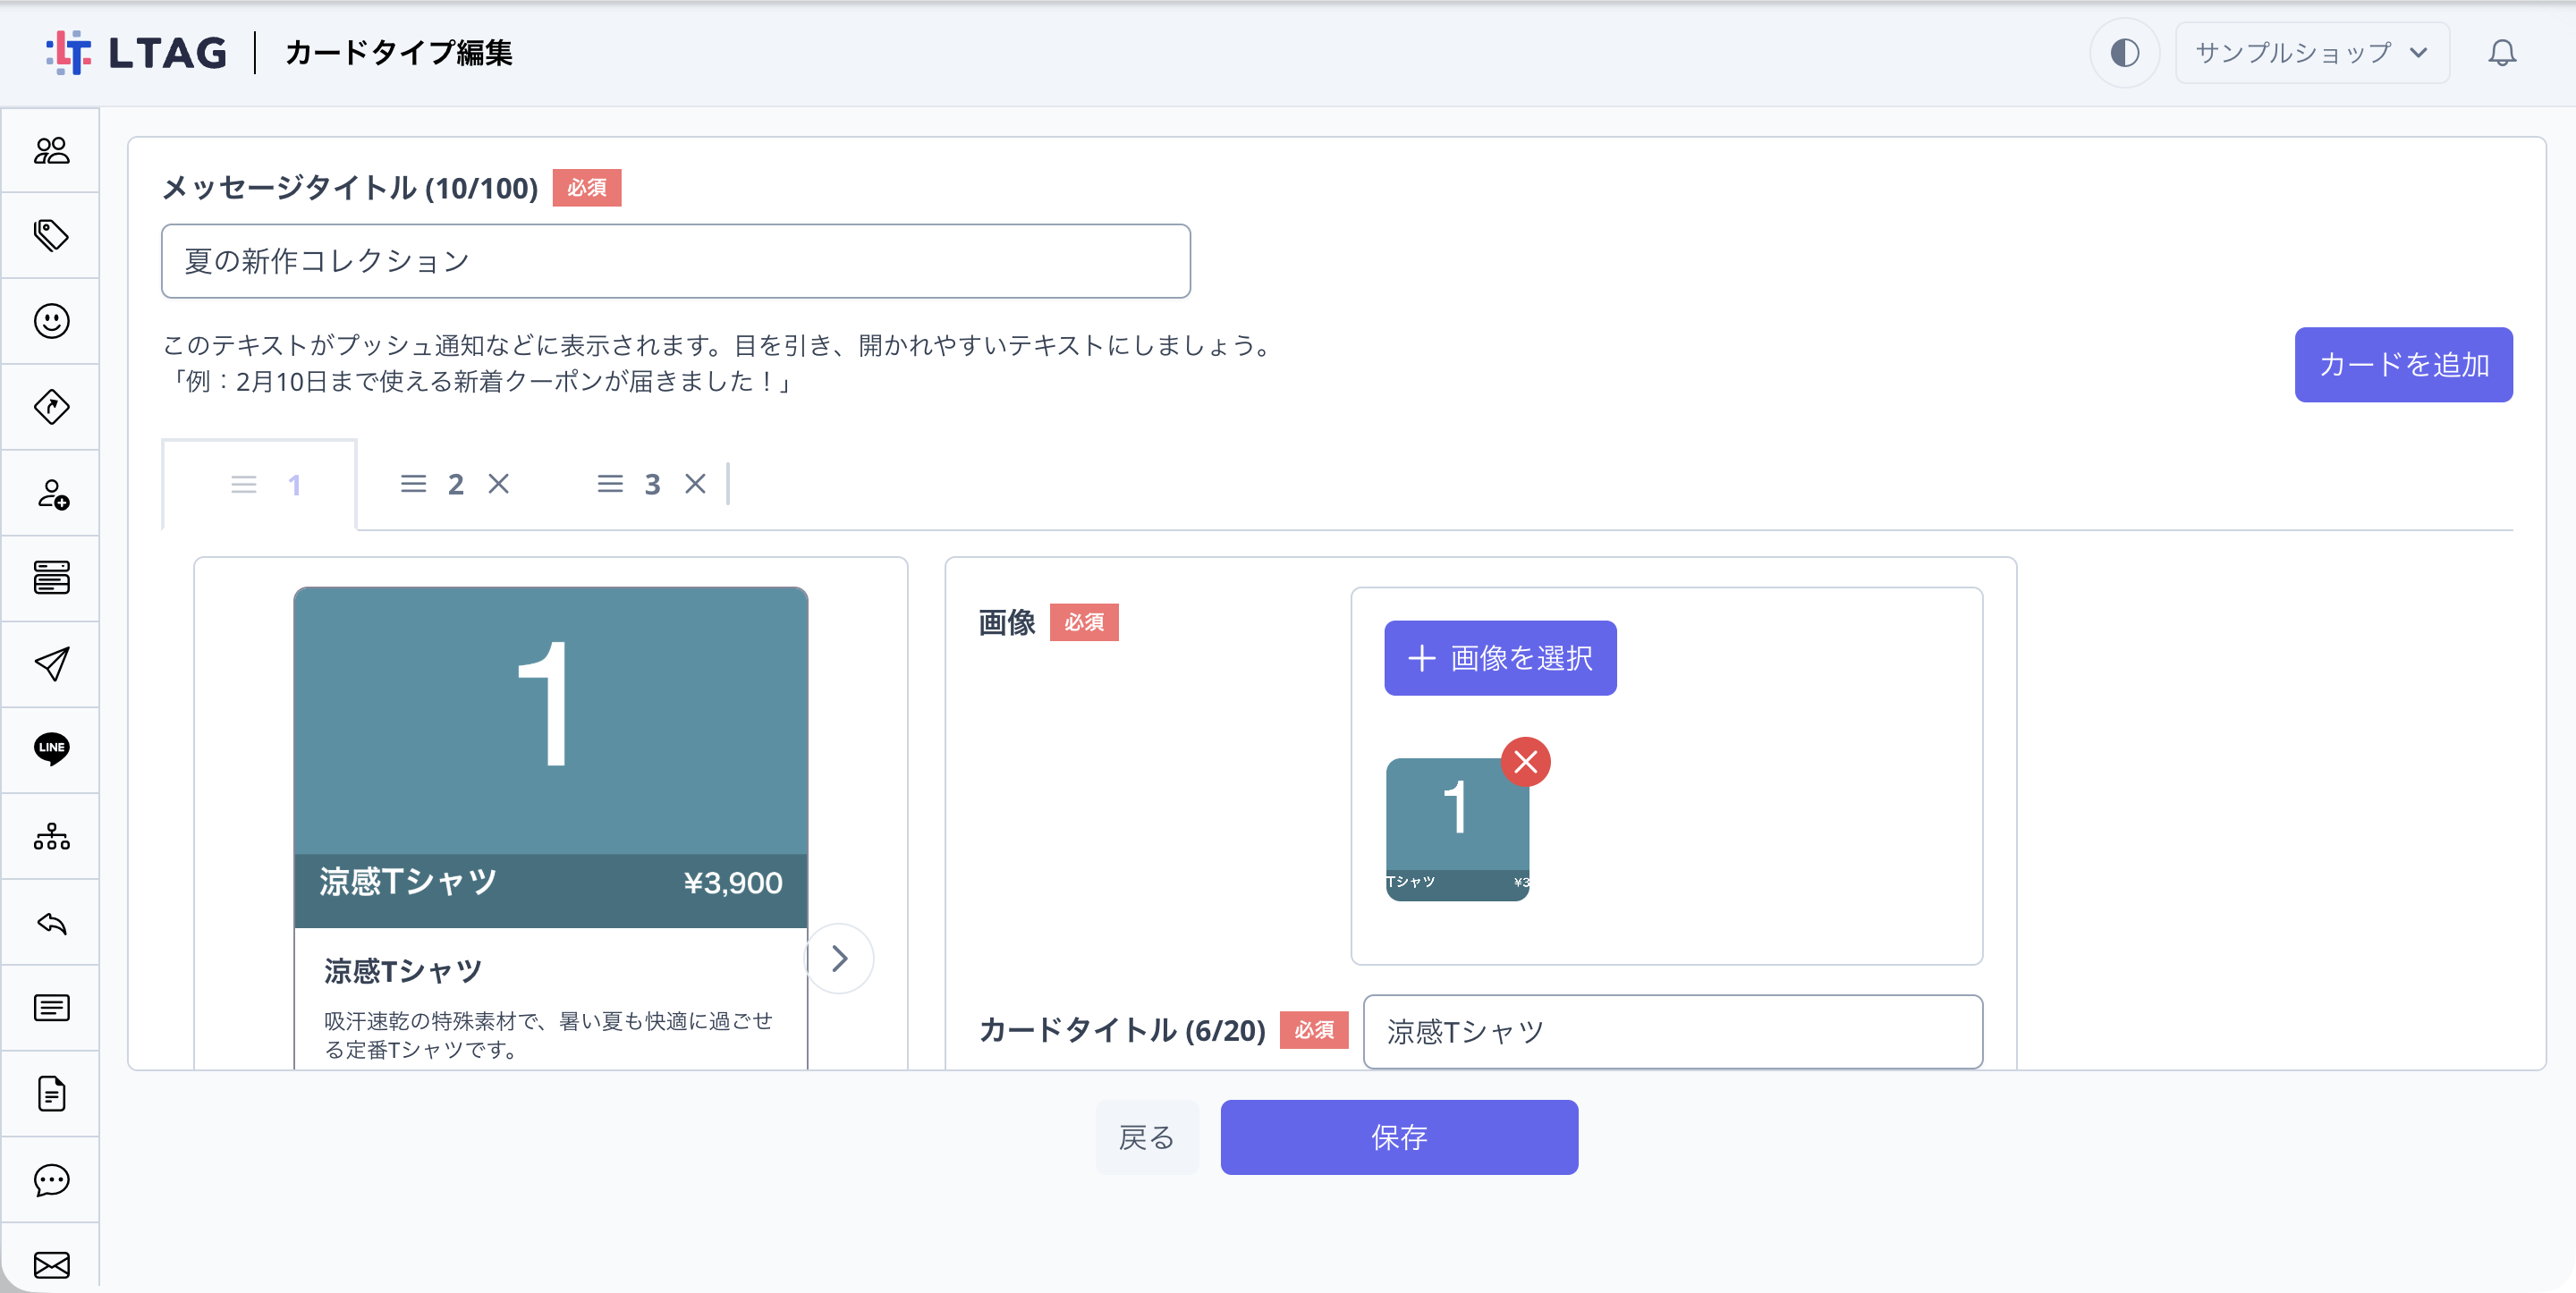Viewport: 2576px width, 1293px height.
Task: Click the paper plane send icon
Action: point(51,664)
